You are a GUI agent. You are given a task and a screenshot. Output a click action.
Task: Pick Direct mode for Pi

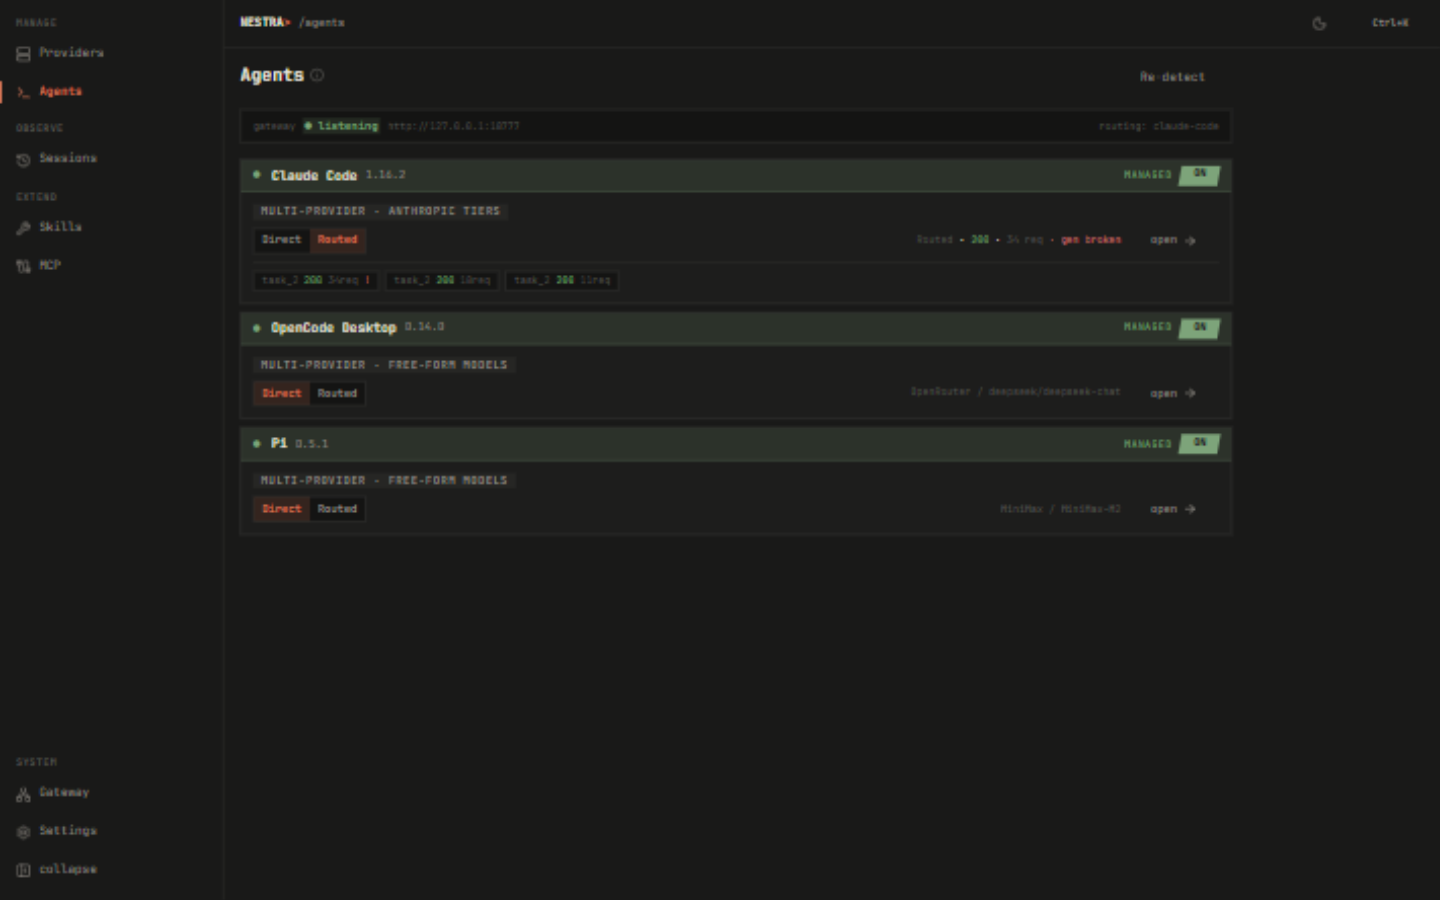[281, 509]
